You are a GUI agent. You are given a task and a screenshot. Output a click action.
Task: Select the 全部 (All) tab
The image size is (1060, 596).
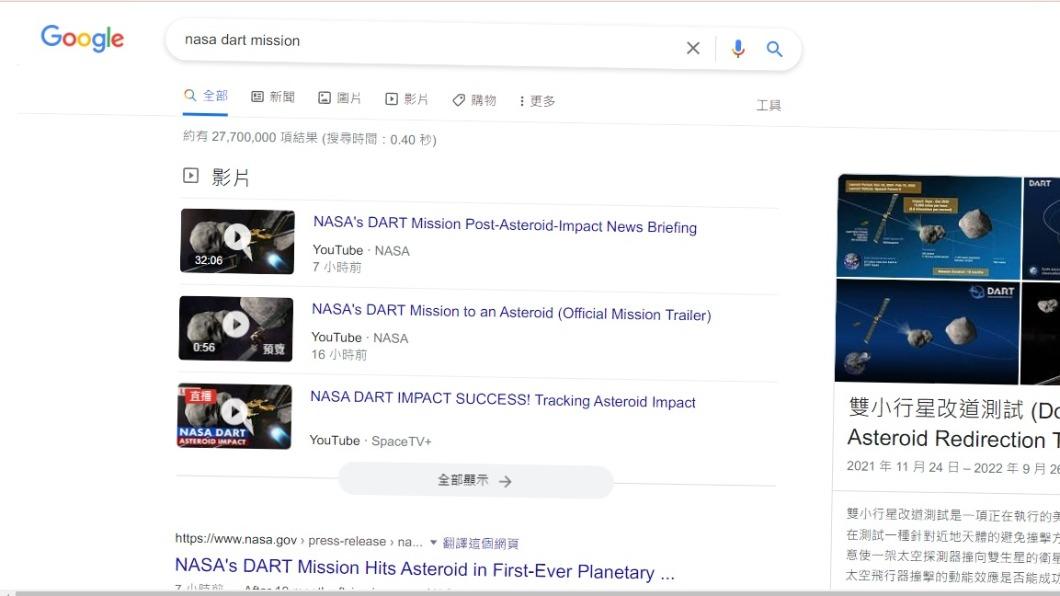[x=206, y=96]
